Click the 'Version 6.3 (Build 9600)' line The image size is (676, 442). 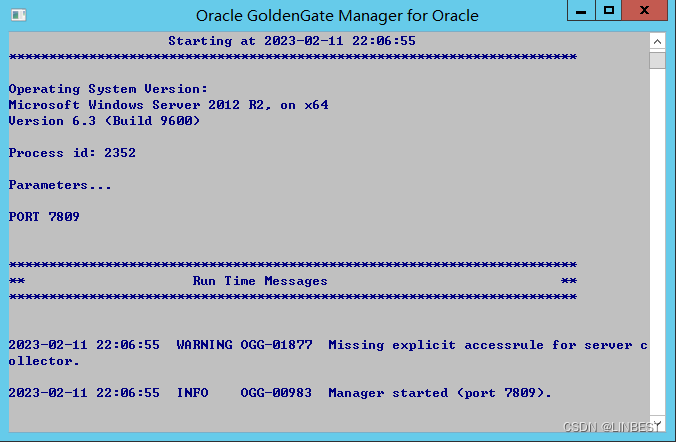[x=104, y=121]
